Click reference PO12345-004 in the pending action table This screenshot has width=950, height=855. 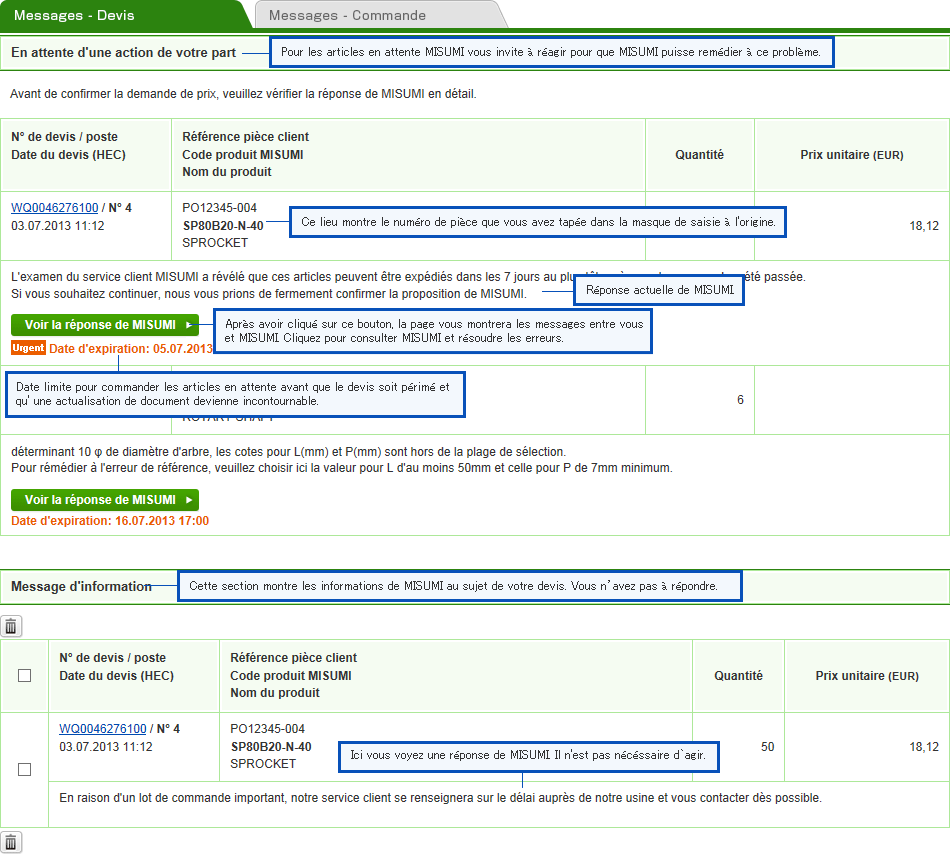pyautogui.click(x=219, y=208)
